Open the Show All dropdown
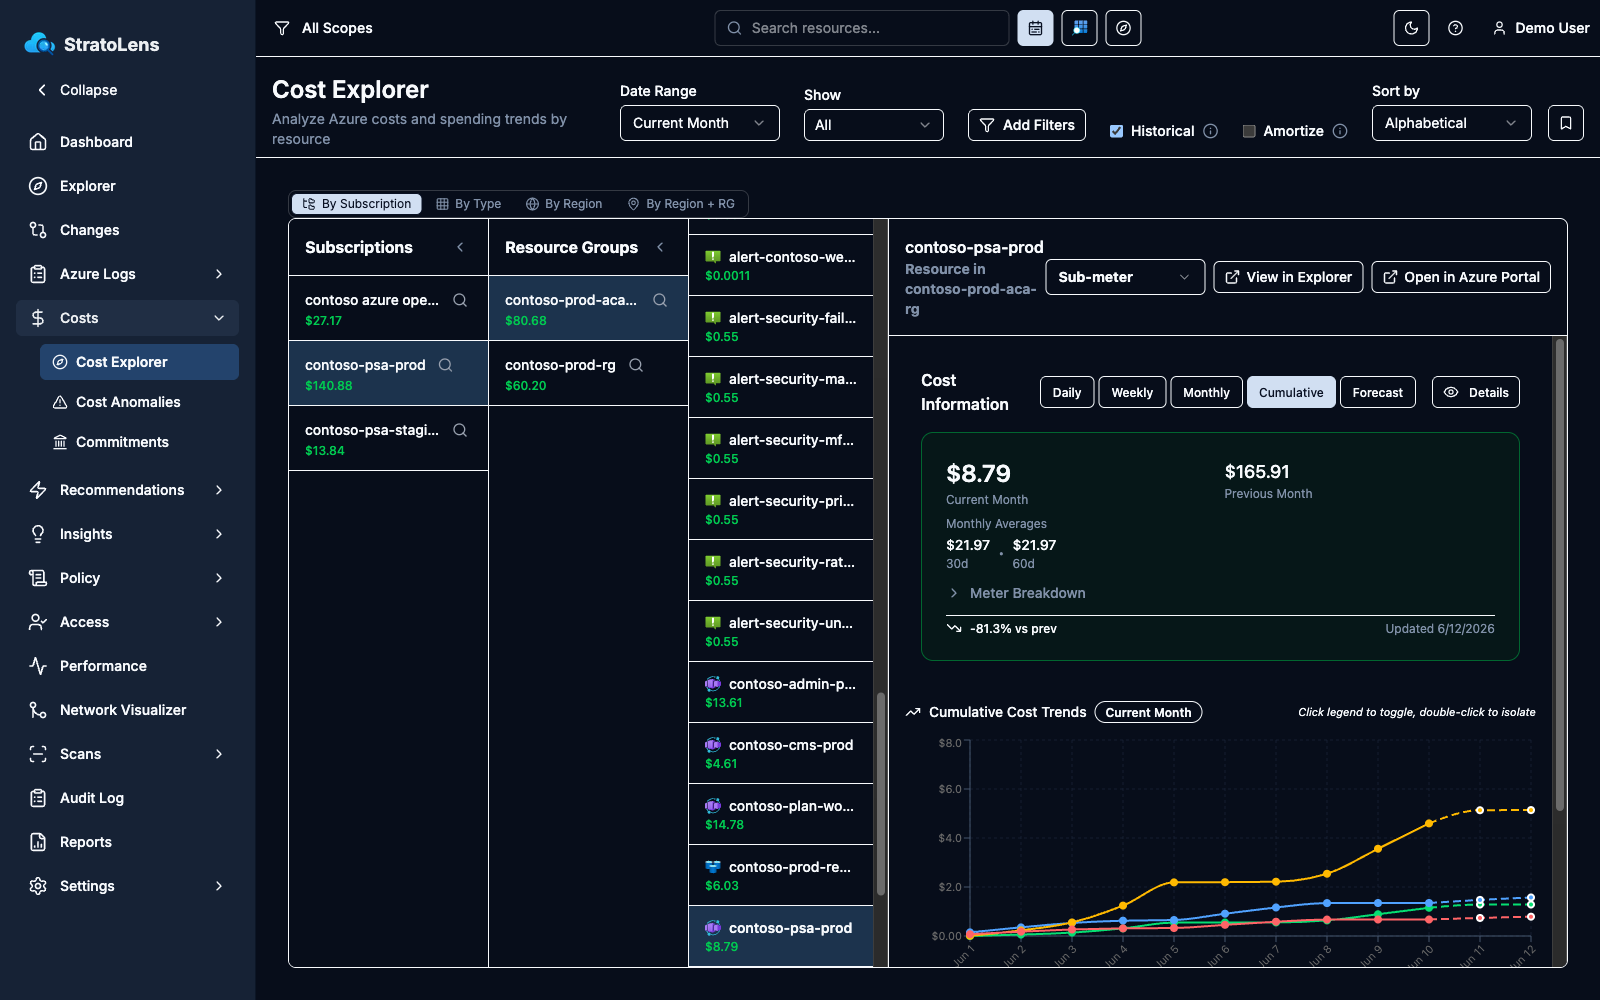 coord(874,125)
